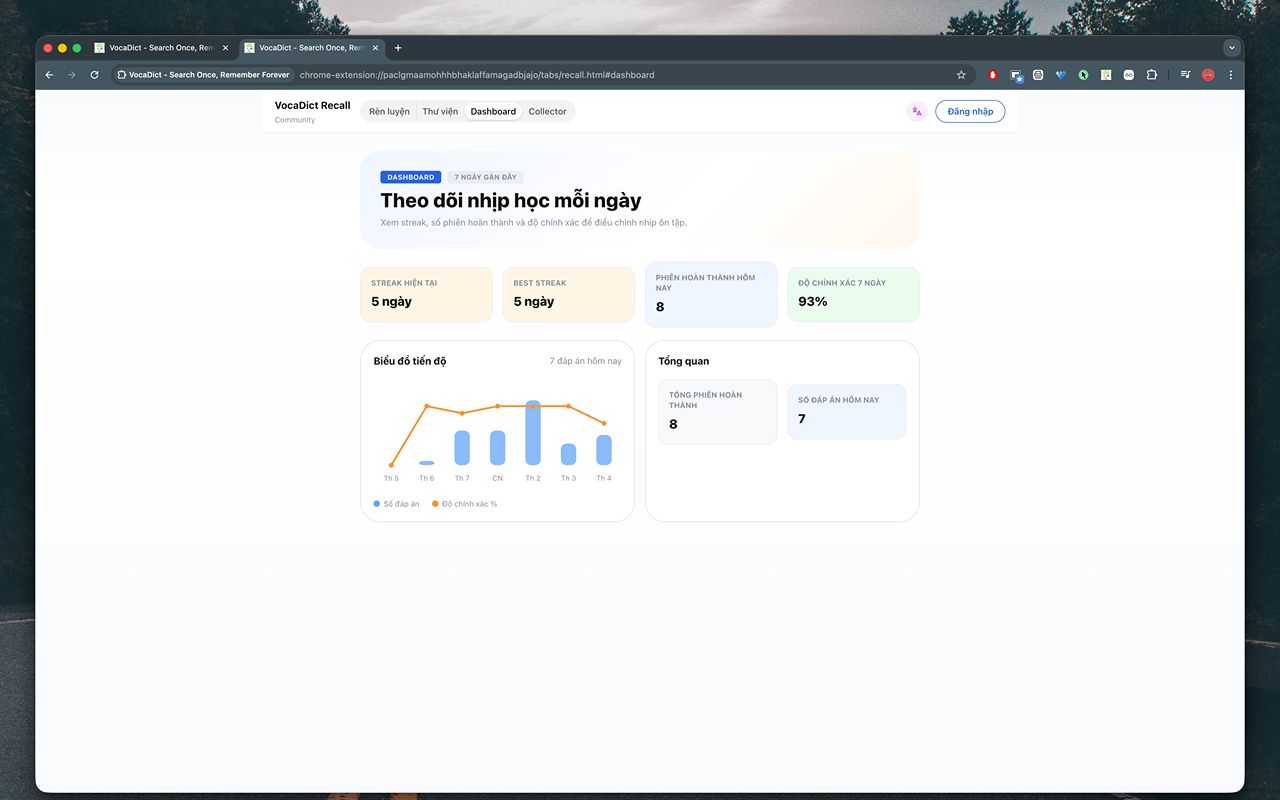This screenshot has height=800, width=1280.
Task: Click the '7 đáp án hôm nay' label
Action: 585,361
